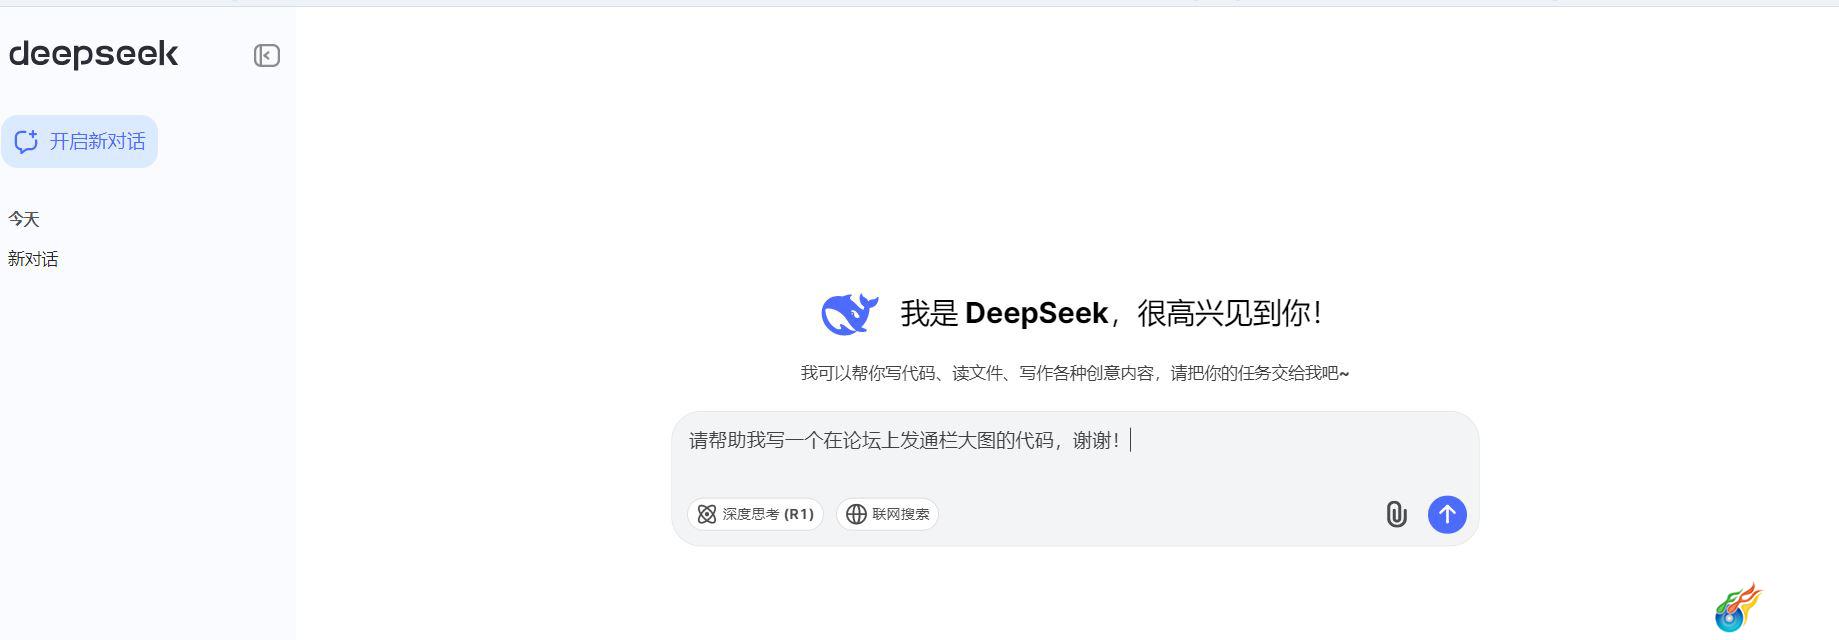Toggle the 联网搜索 web search label
The image size is (1839, 640).
[x=901, y=514]
